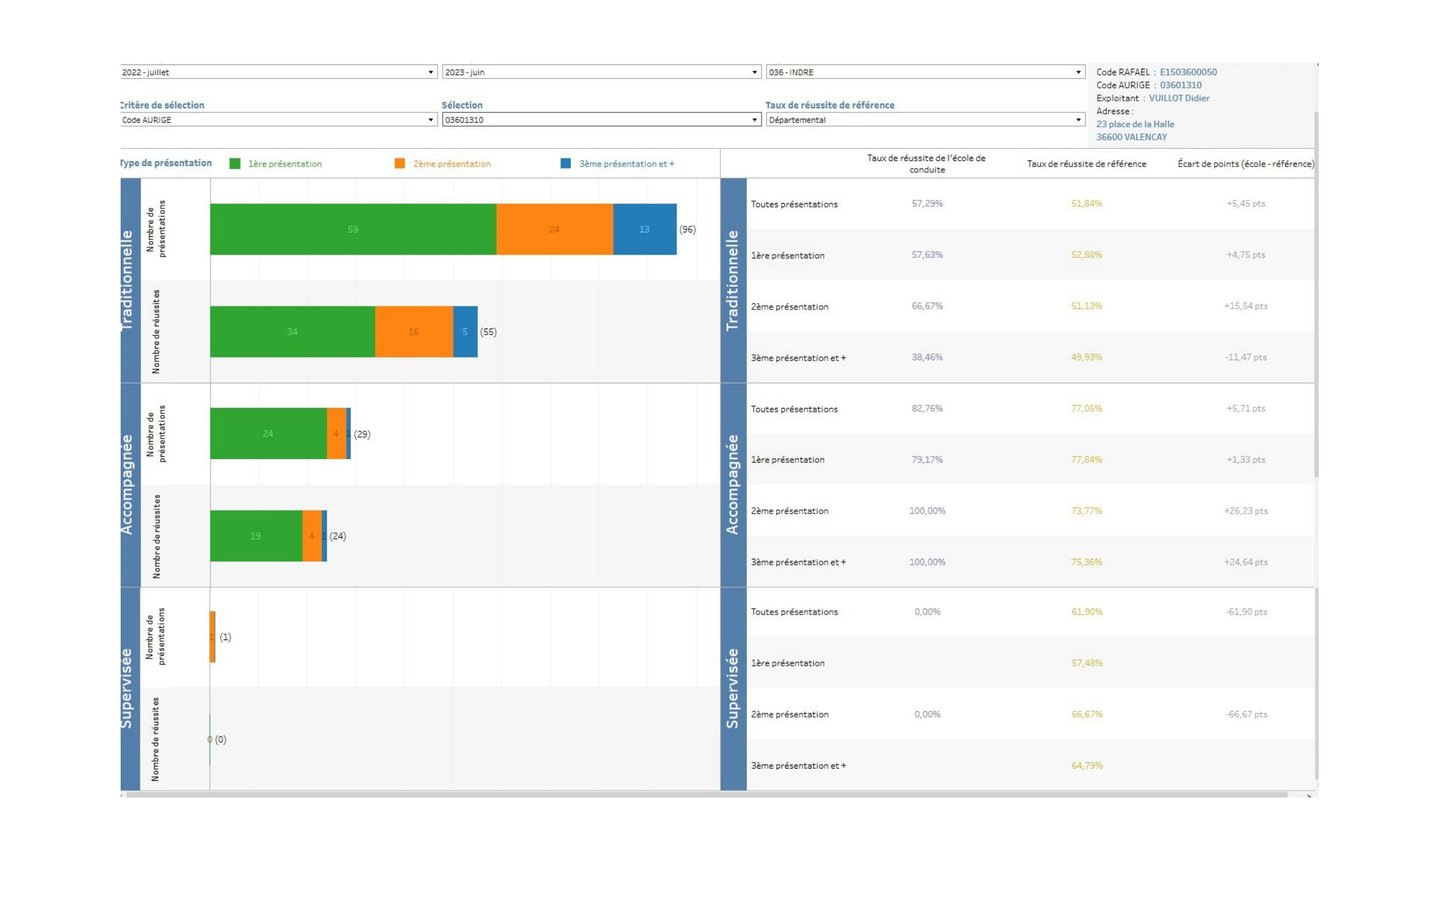Click the total label (55)
The height and width of the screenshot is (902, 1440).
tap(488, 332)
